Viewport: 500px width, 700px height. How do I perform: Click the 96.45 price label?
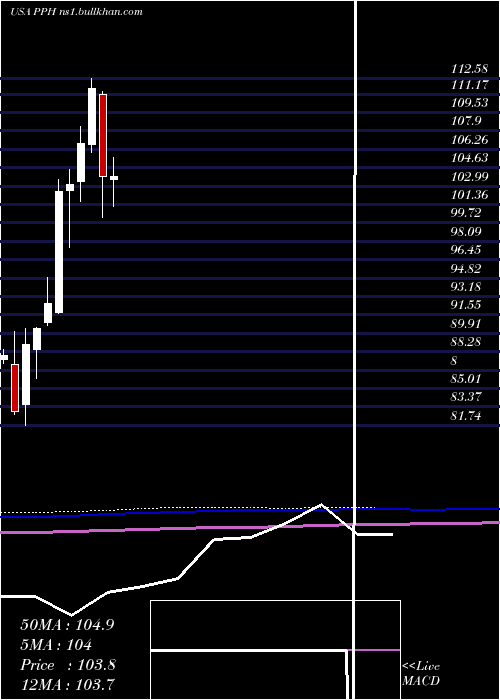click(466, 250)
